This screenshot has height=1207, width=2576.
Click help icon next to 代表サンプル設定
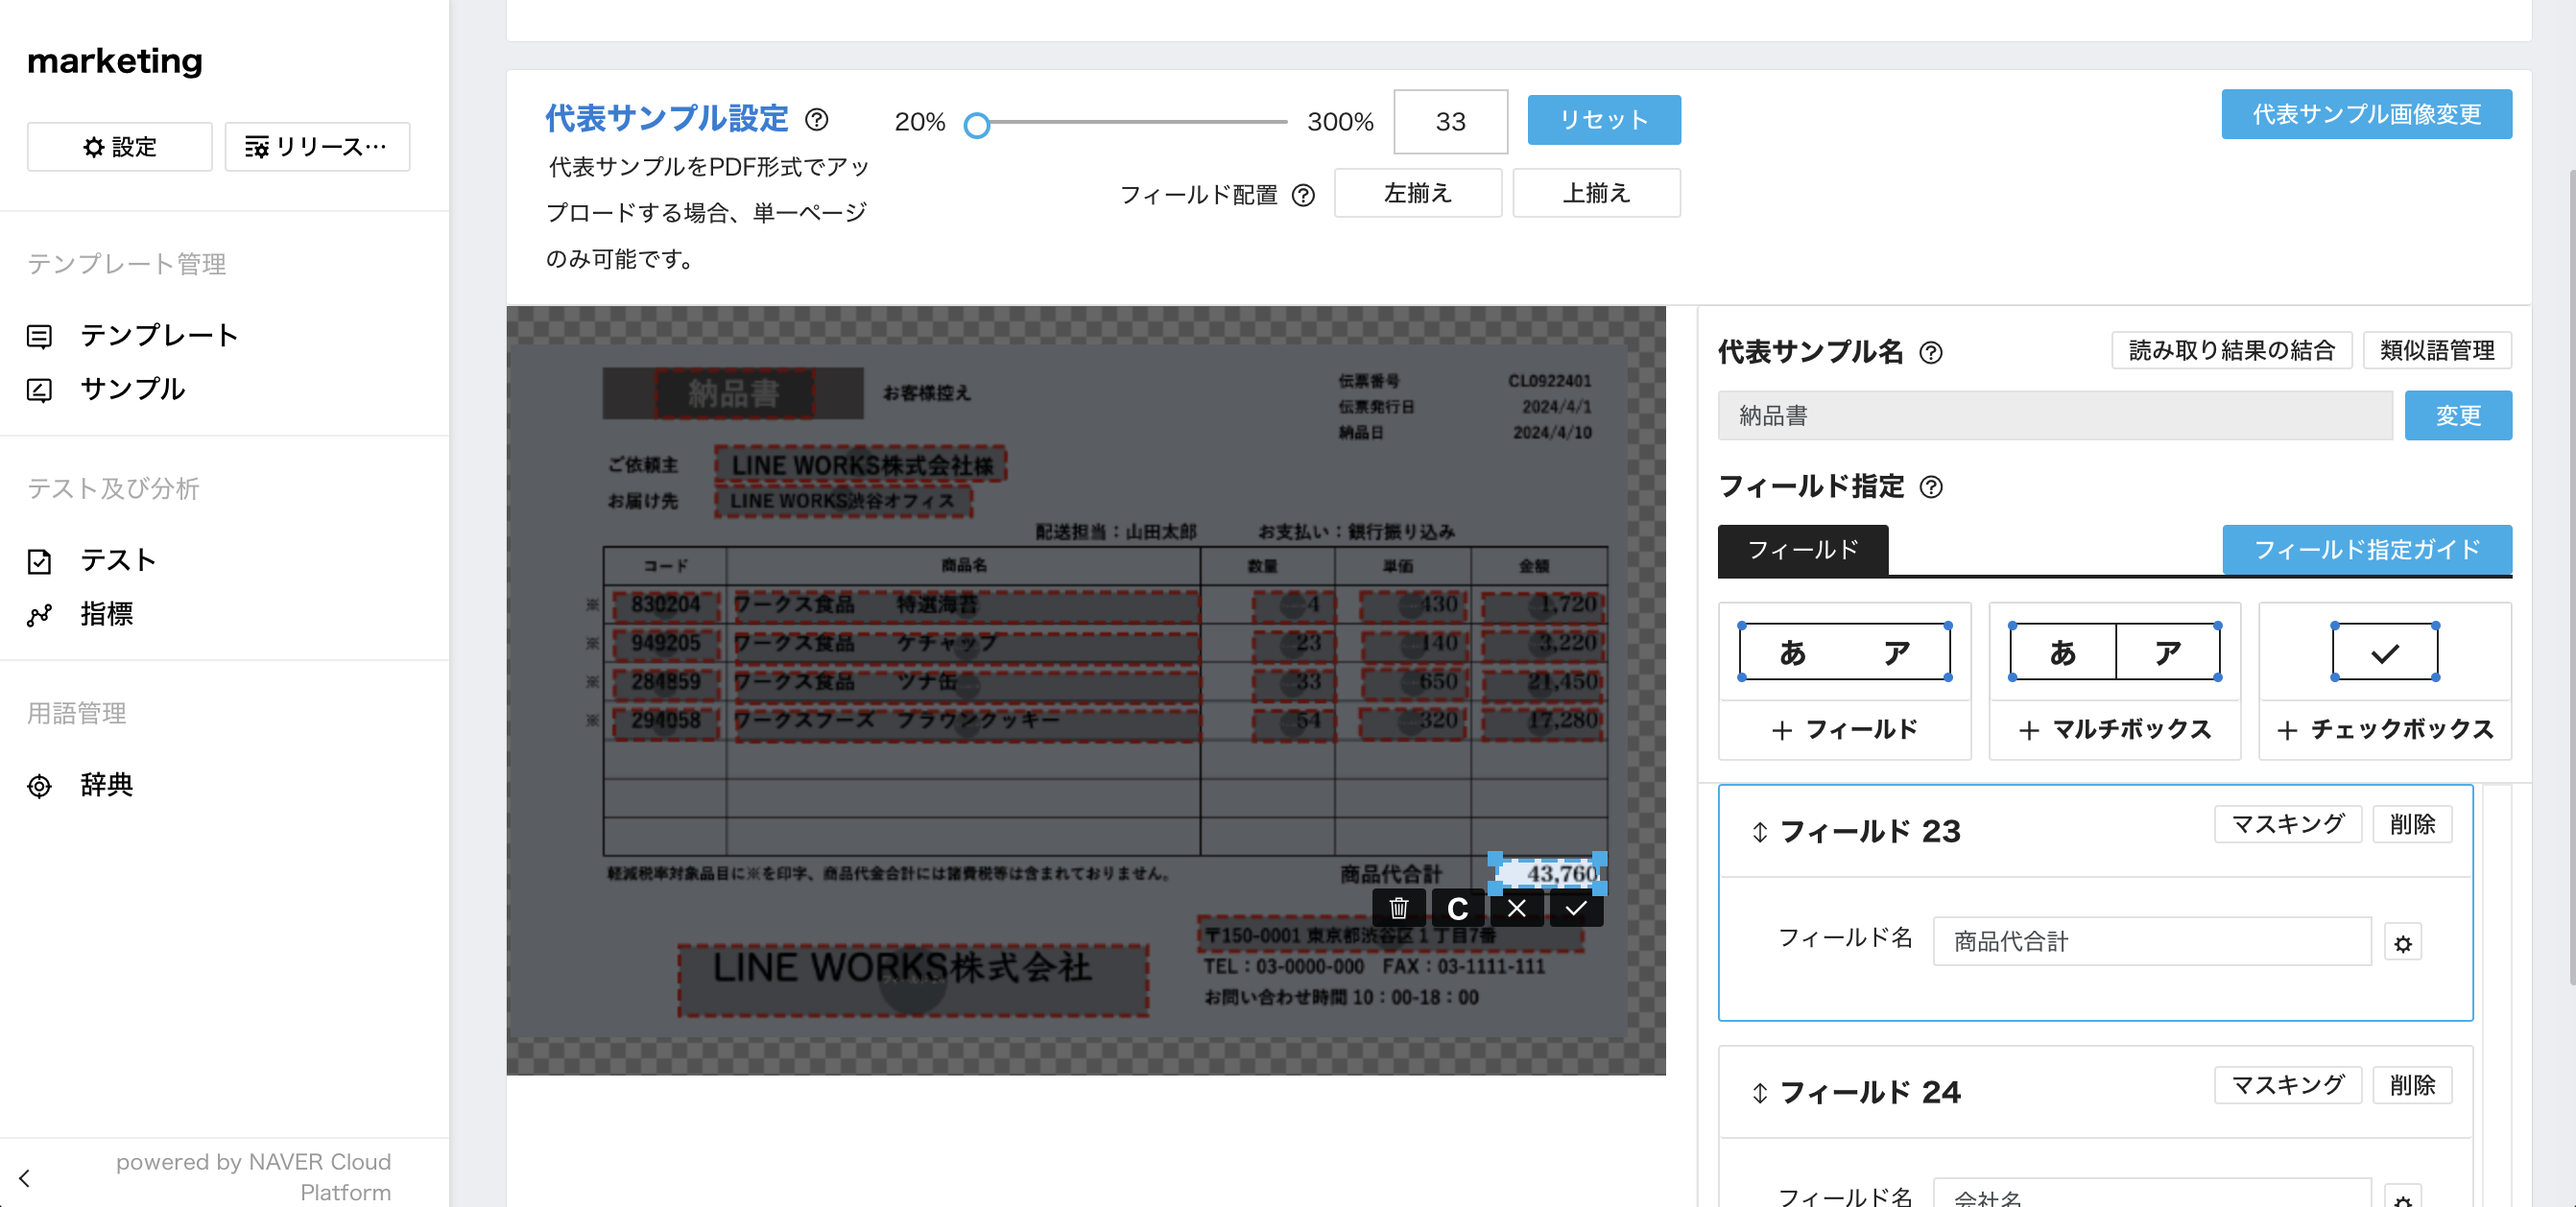click(817, 120)
